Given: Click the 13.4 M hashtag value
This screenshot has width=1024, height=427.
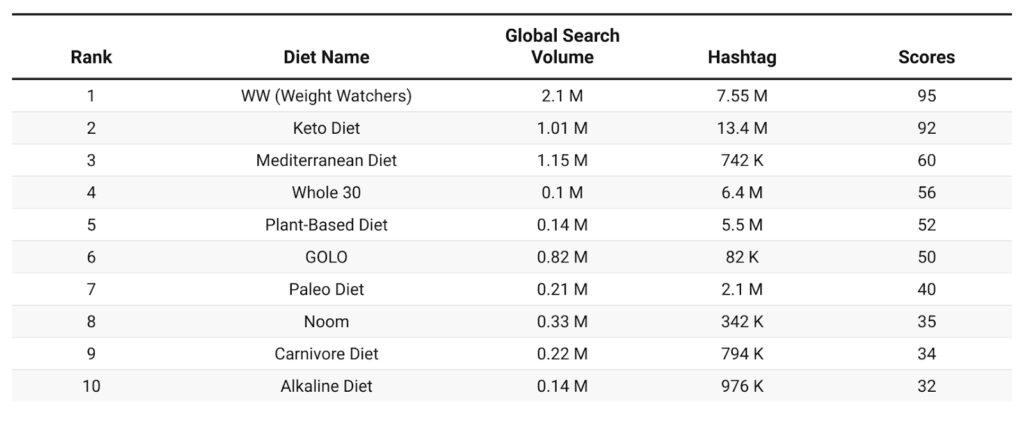Looking at the screenshot, I should coord(741,128).
